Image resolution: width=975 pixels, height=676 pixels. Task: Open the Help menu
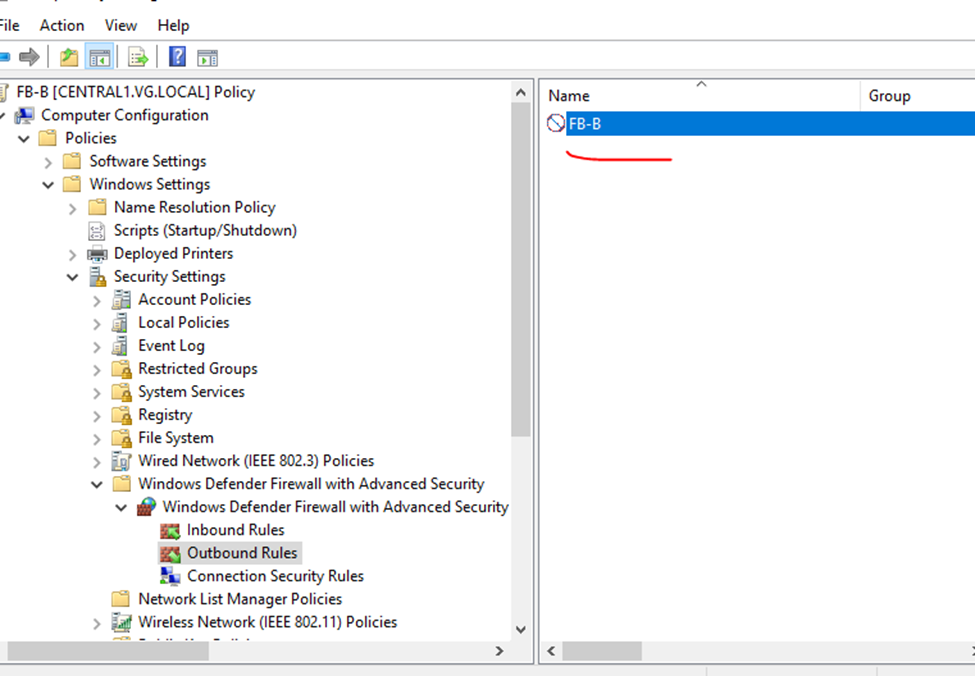tap(173, 25)
